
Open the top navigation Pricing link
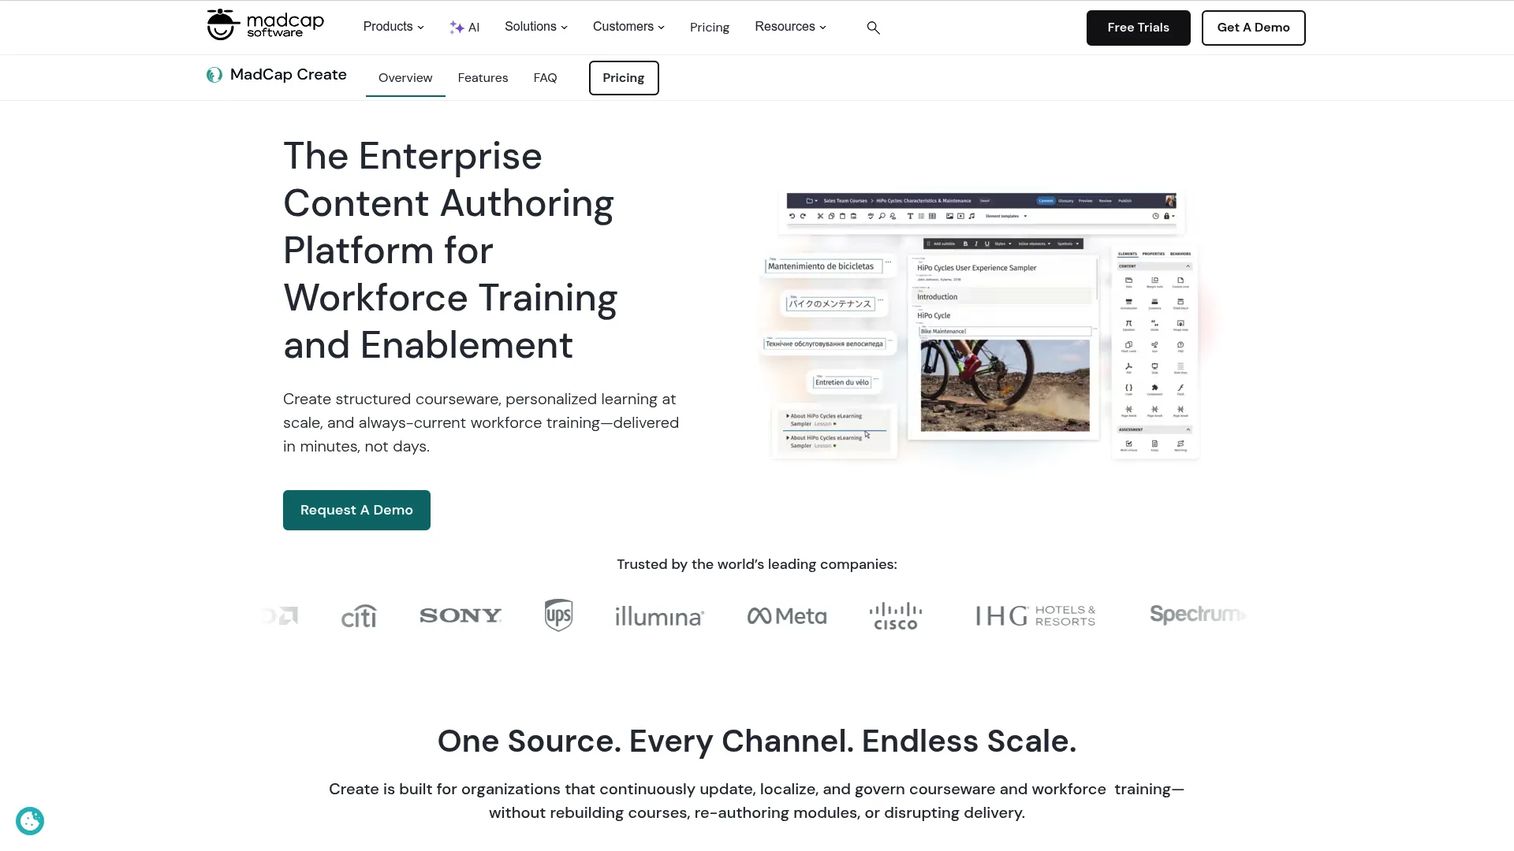[709, 28]
